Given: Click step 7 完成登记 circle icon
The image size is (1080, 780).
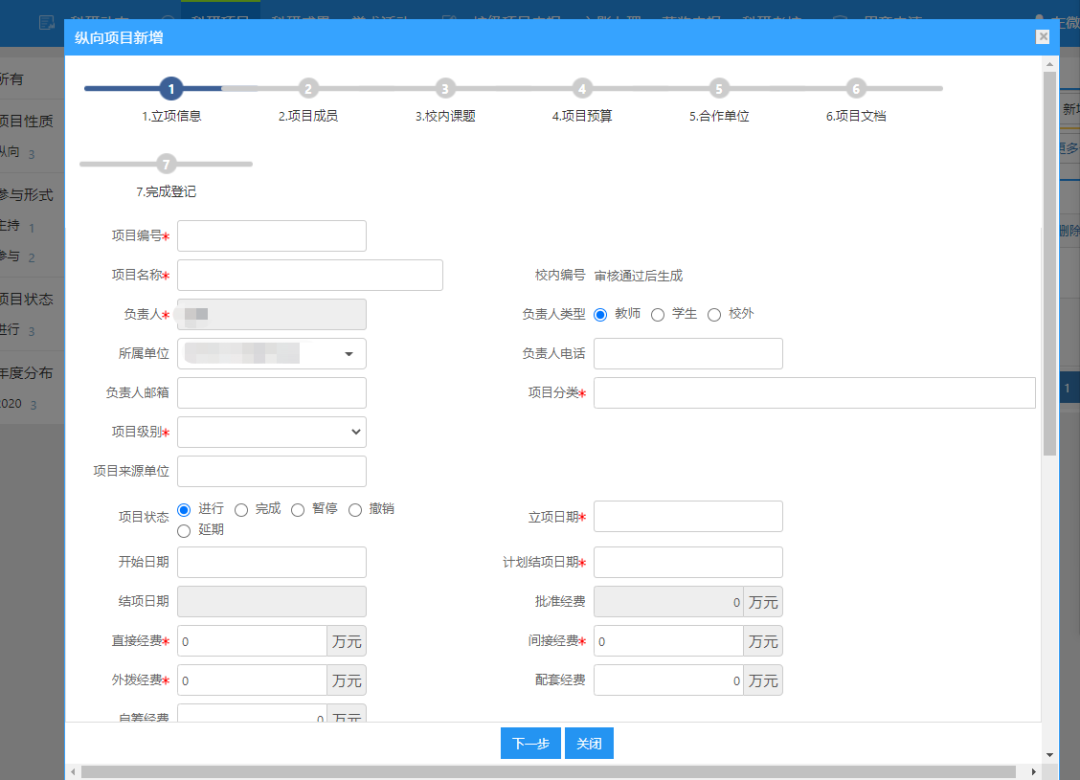Looking at the screenshot, I should tap(166, 164).
